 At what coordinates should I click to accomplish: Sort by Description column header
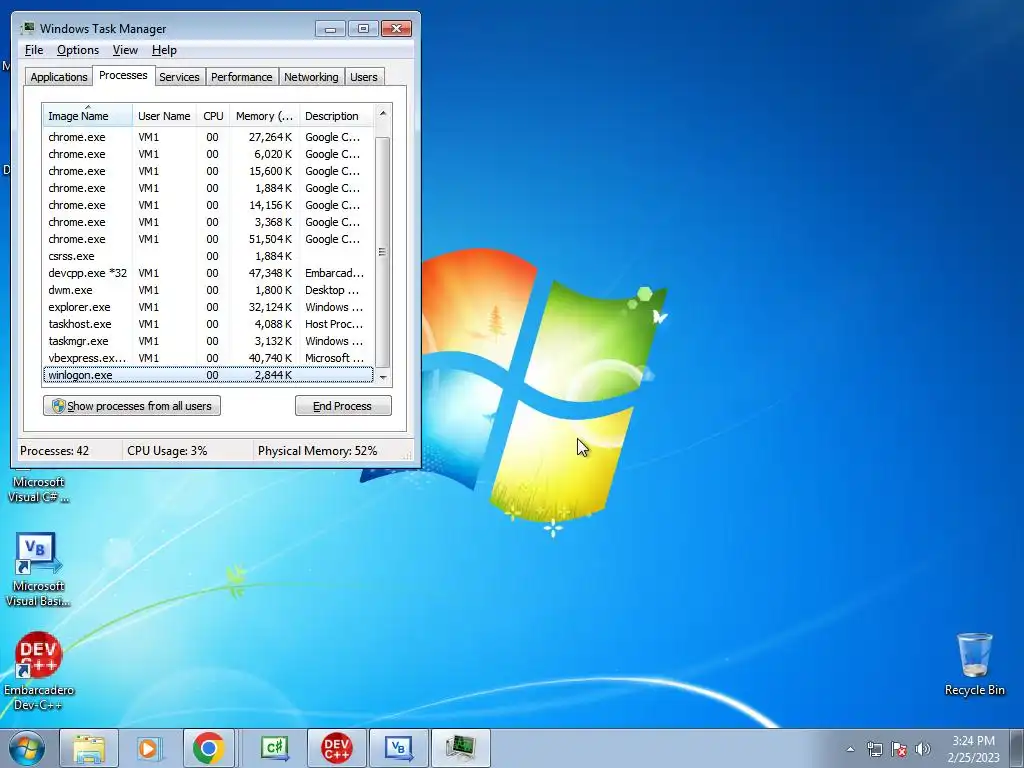coord(336,116)
